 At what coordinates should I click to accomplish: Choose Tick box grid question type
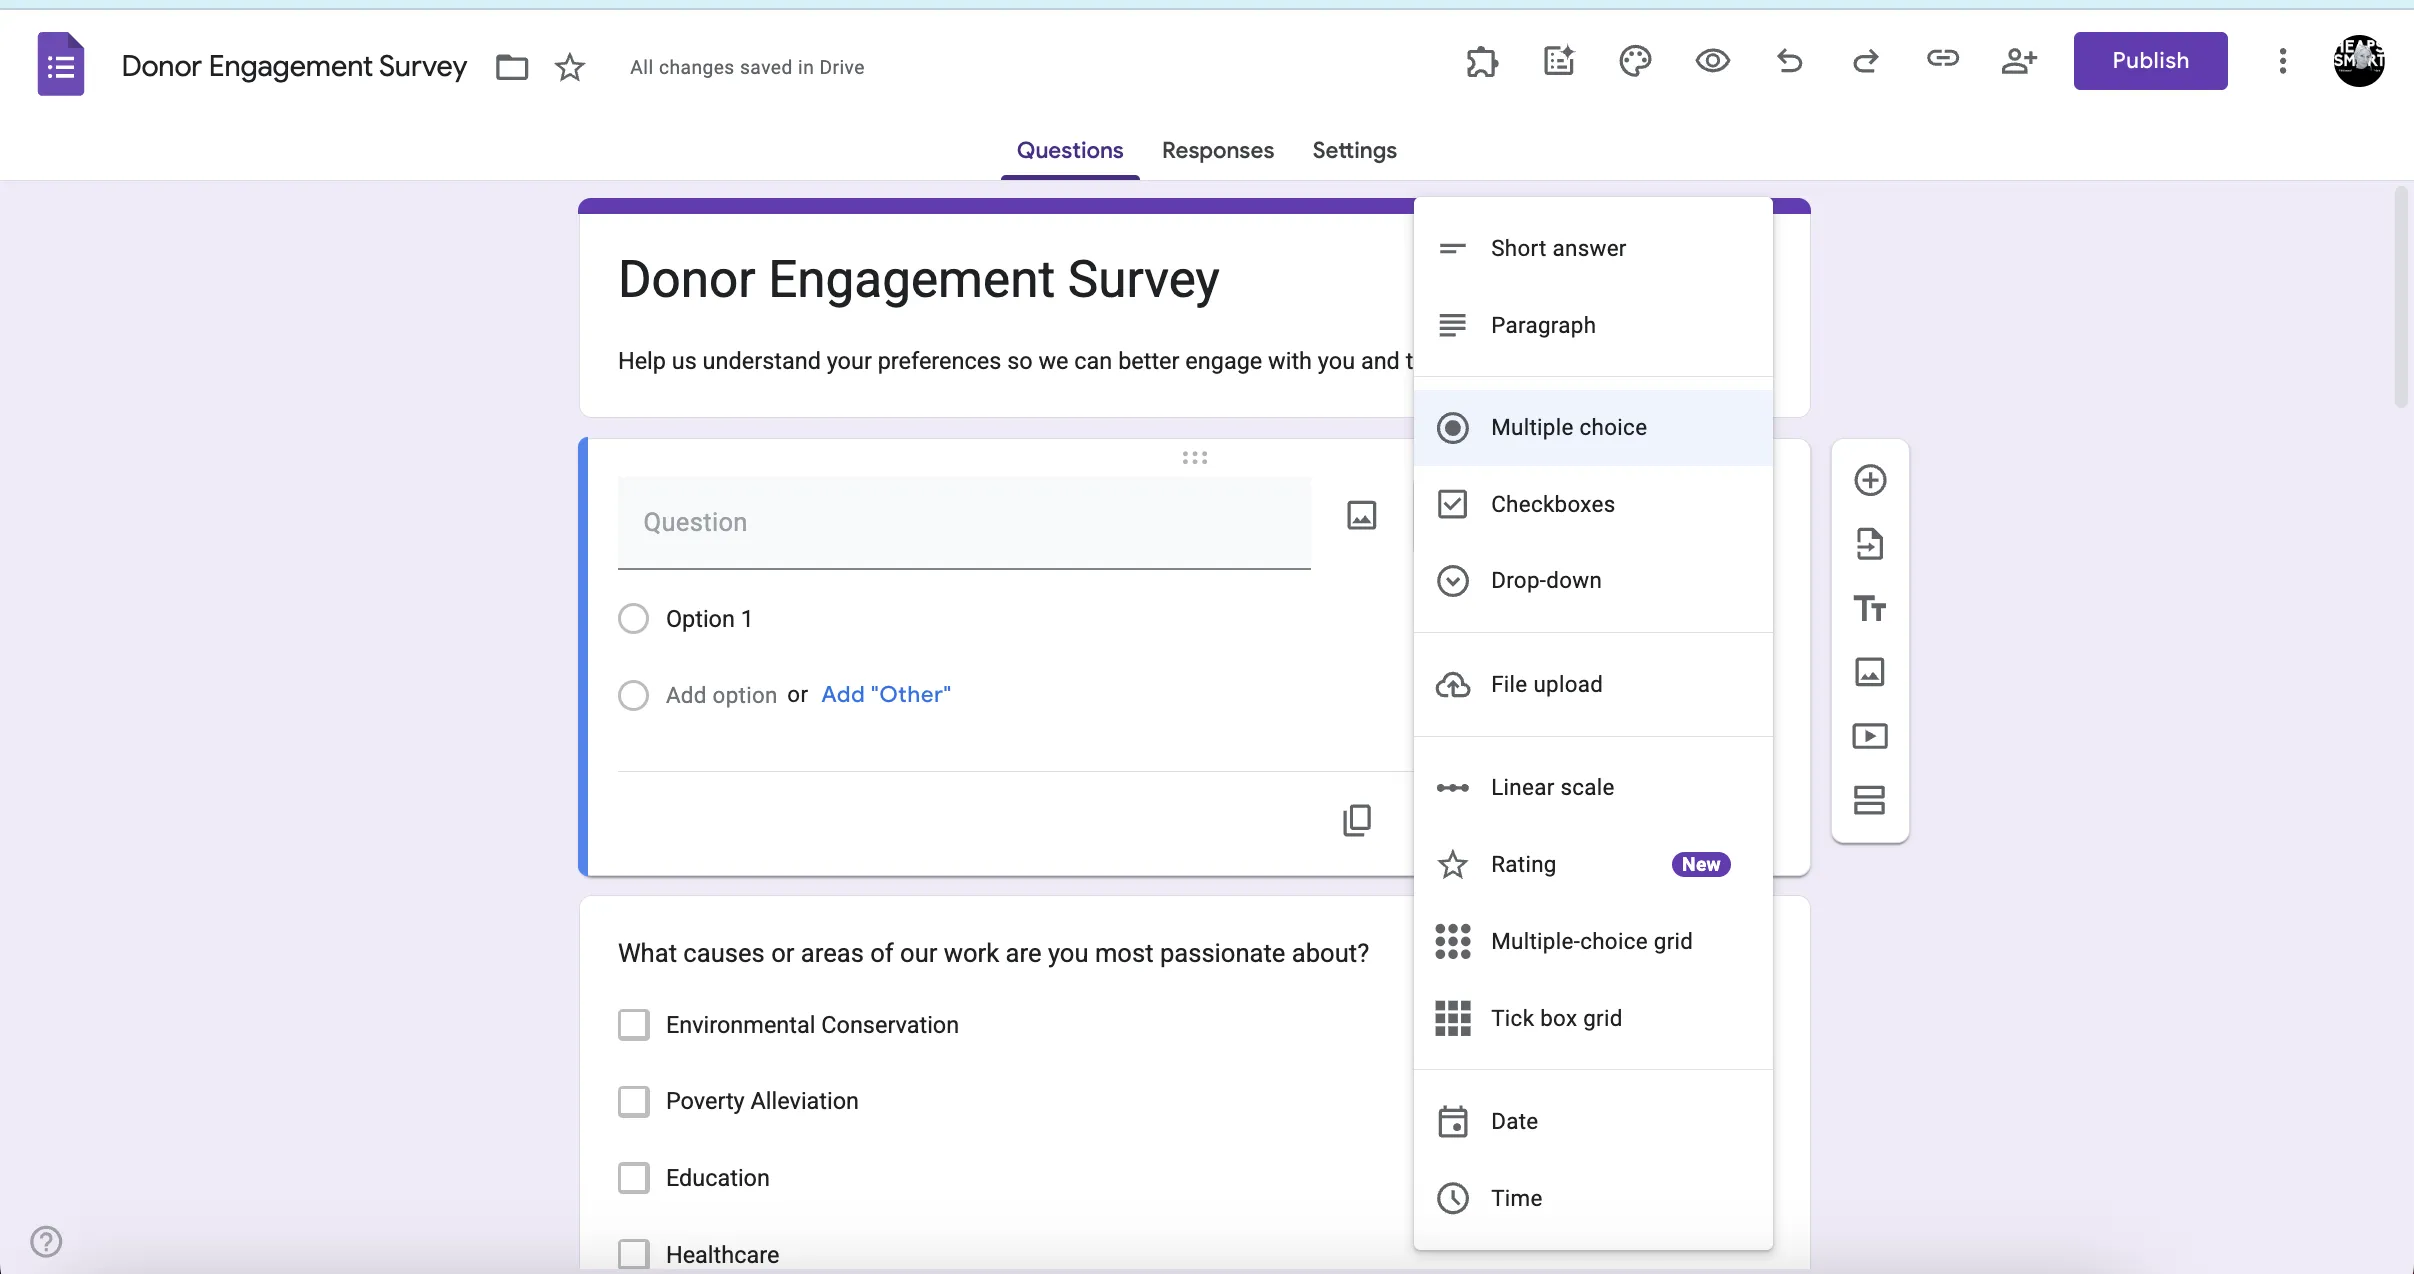1593,1018
